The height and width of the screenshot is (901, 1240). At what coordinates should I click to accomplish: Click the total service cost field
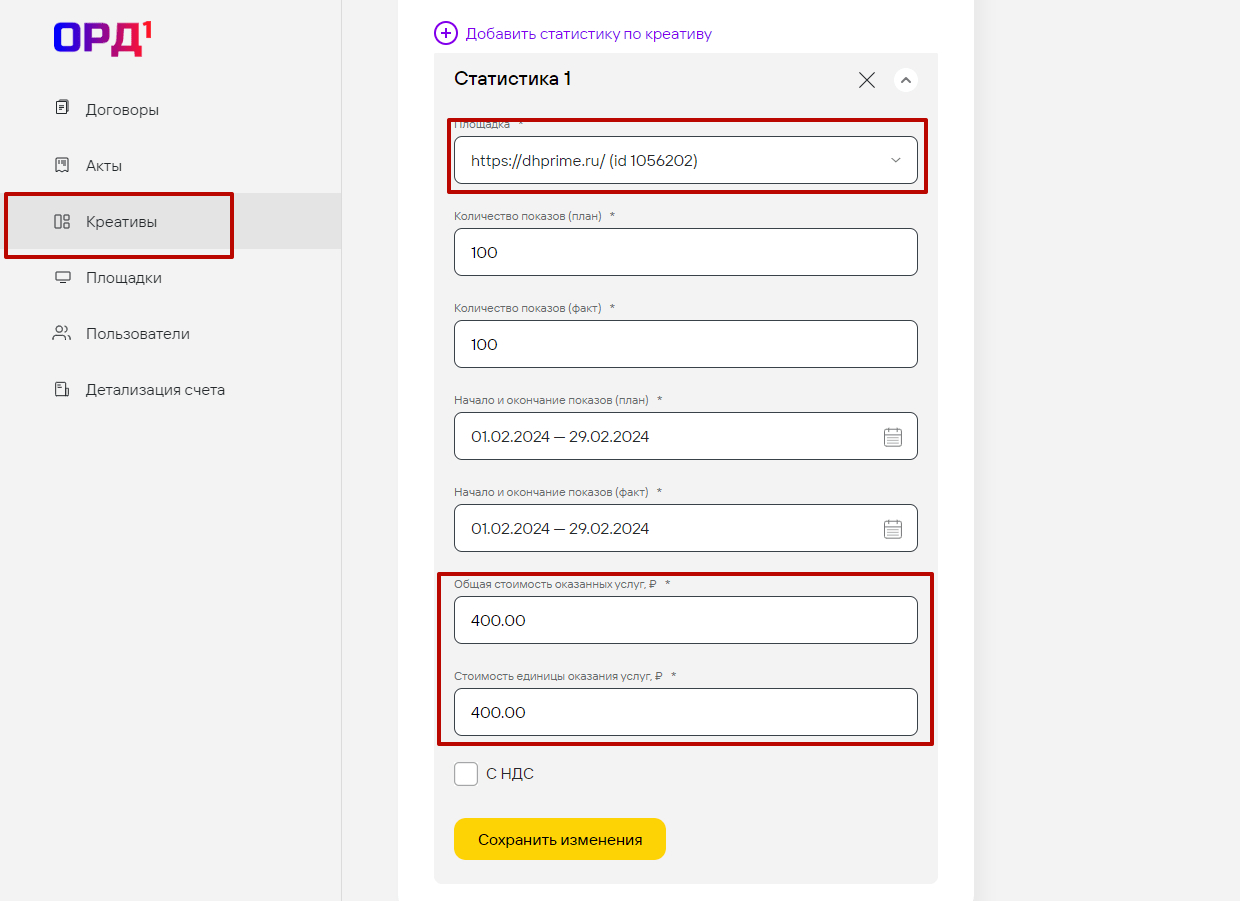pos(686,620)
